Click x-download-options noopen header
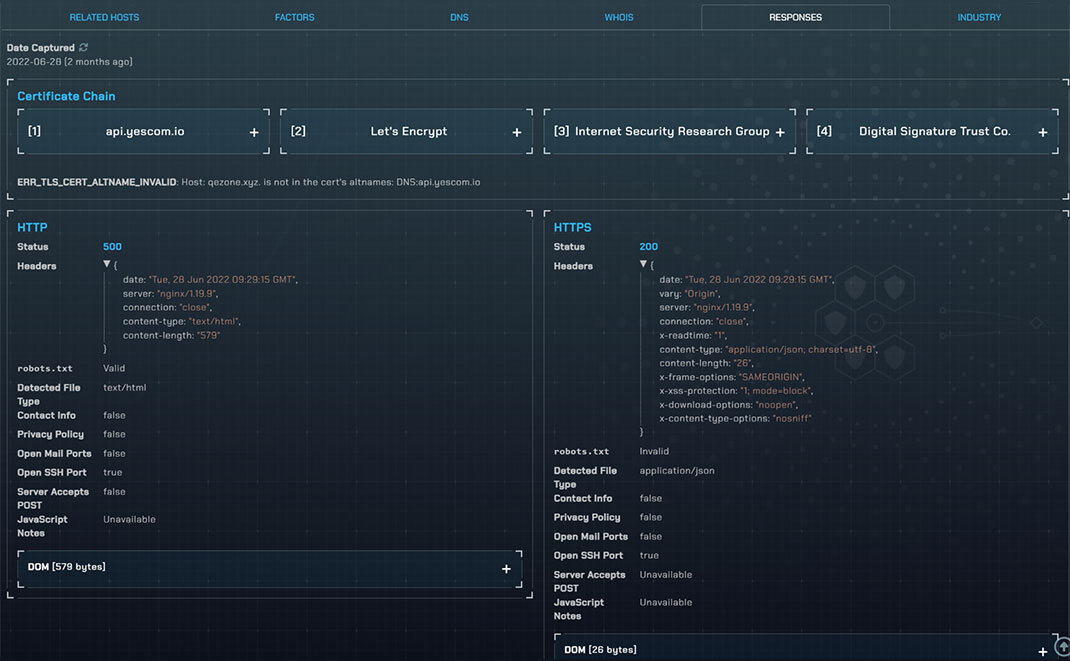1070x661 pixels. point(728,405)
